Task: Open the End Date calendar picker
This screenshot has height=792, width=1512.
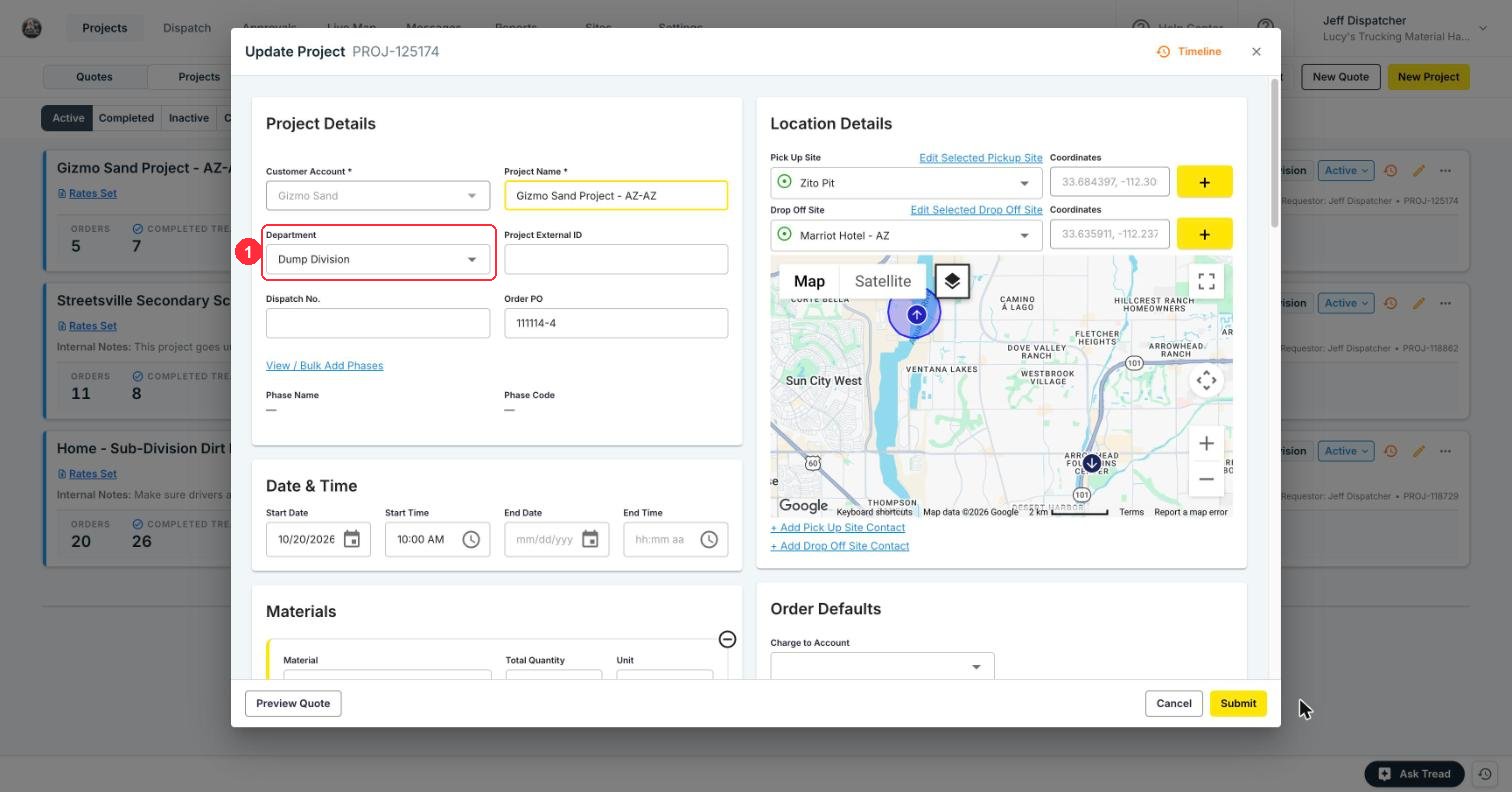Action: pos(590,540)
